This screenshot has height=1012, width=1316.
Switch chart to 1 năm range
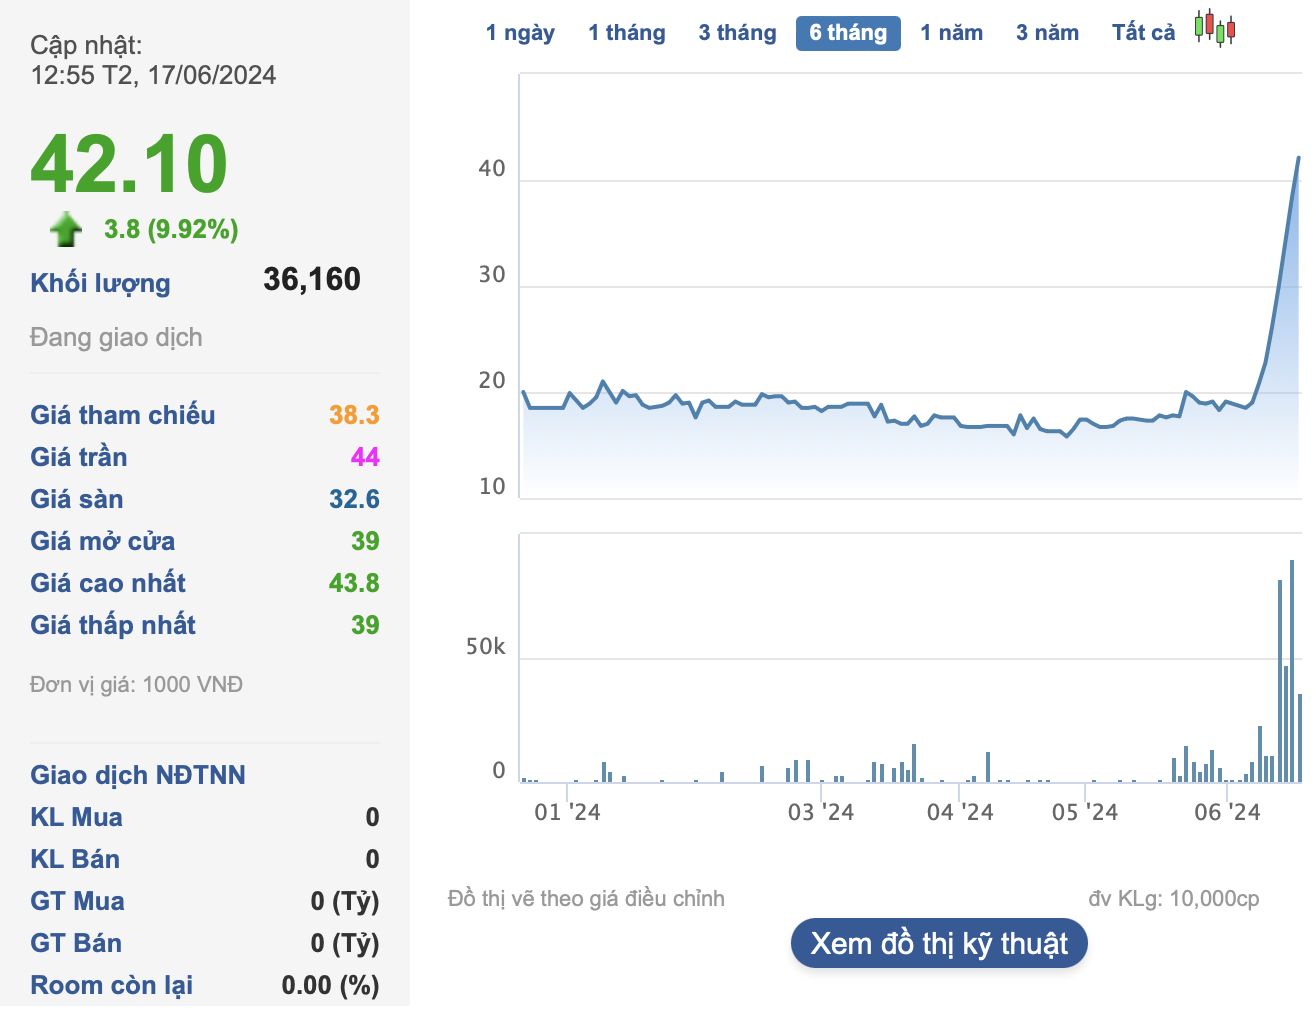[x=951, y=33]
